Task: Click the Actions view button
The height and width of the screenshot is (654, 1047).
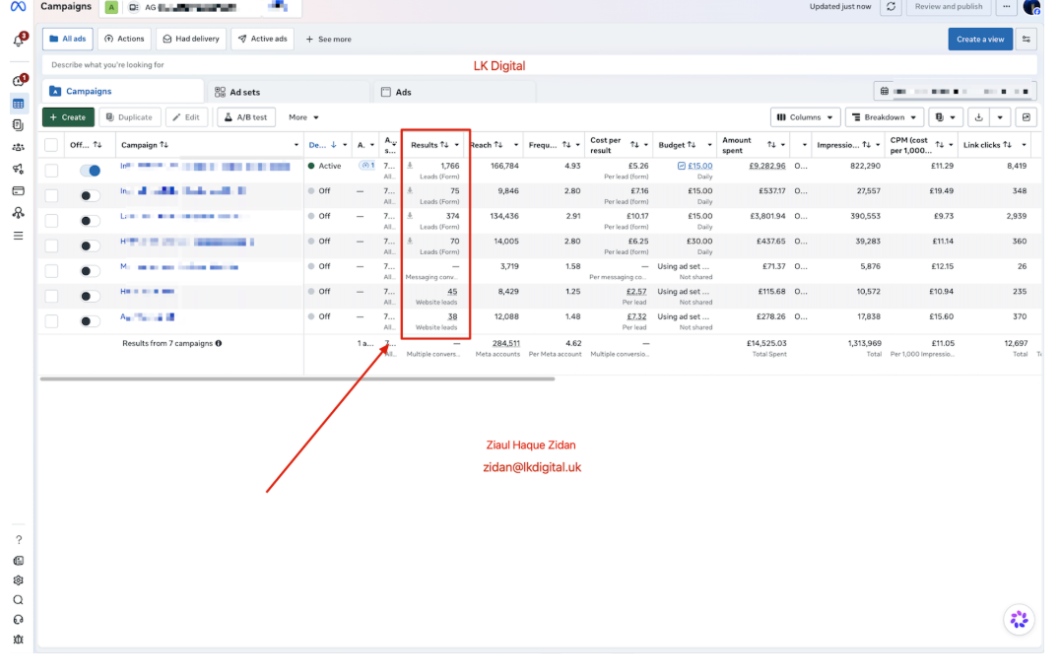Action: (x=124, y=39)
